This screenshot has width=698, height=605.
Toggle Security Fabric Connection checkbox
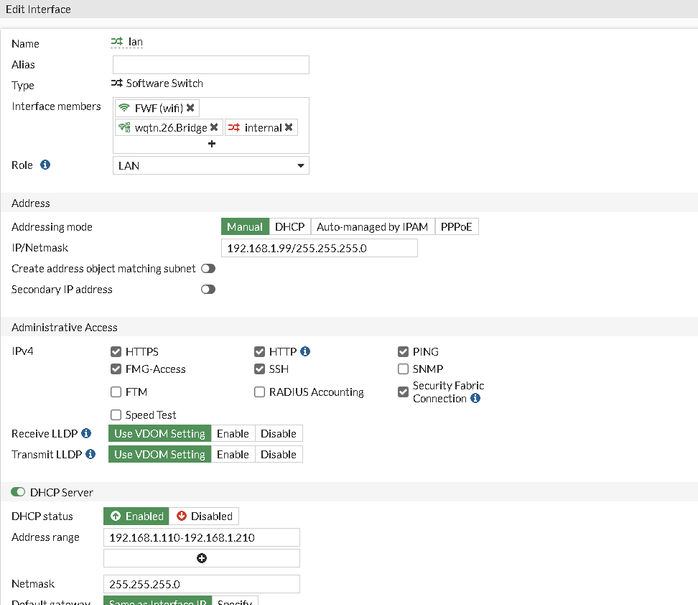tap(403, 392)
